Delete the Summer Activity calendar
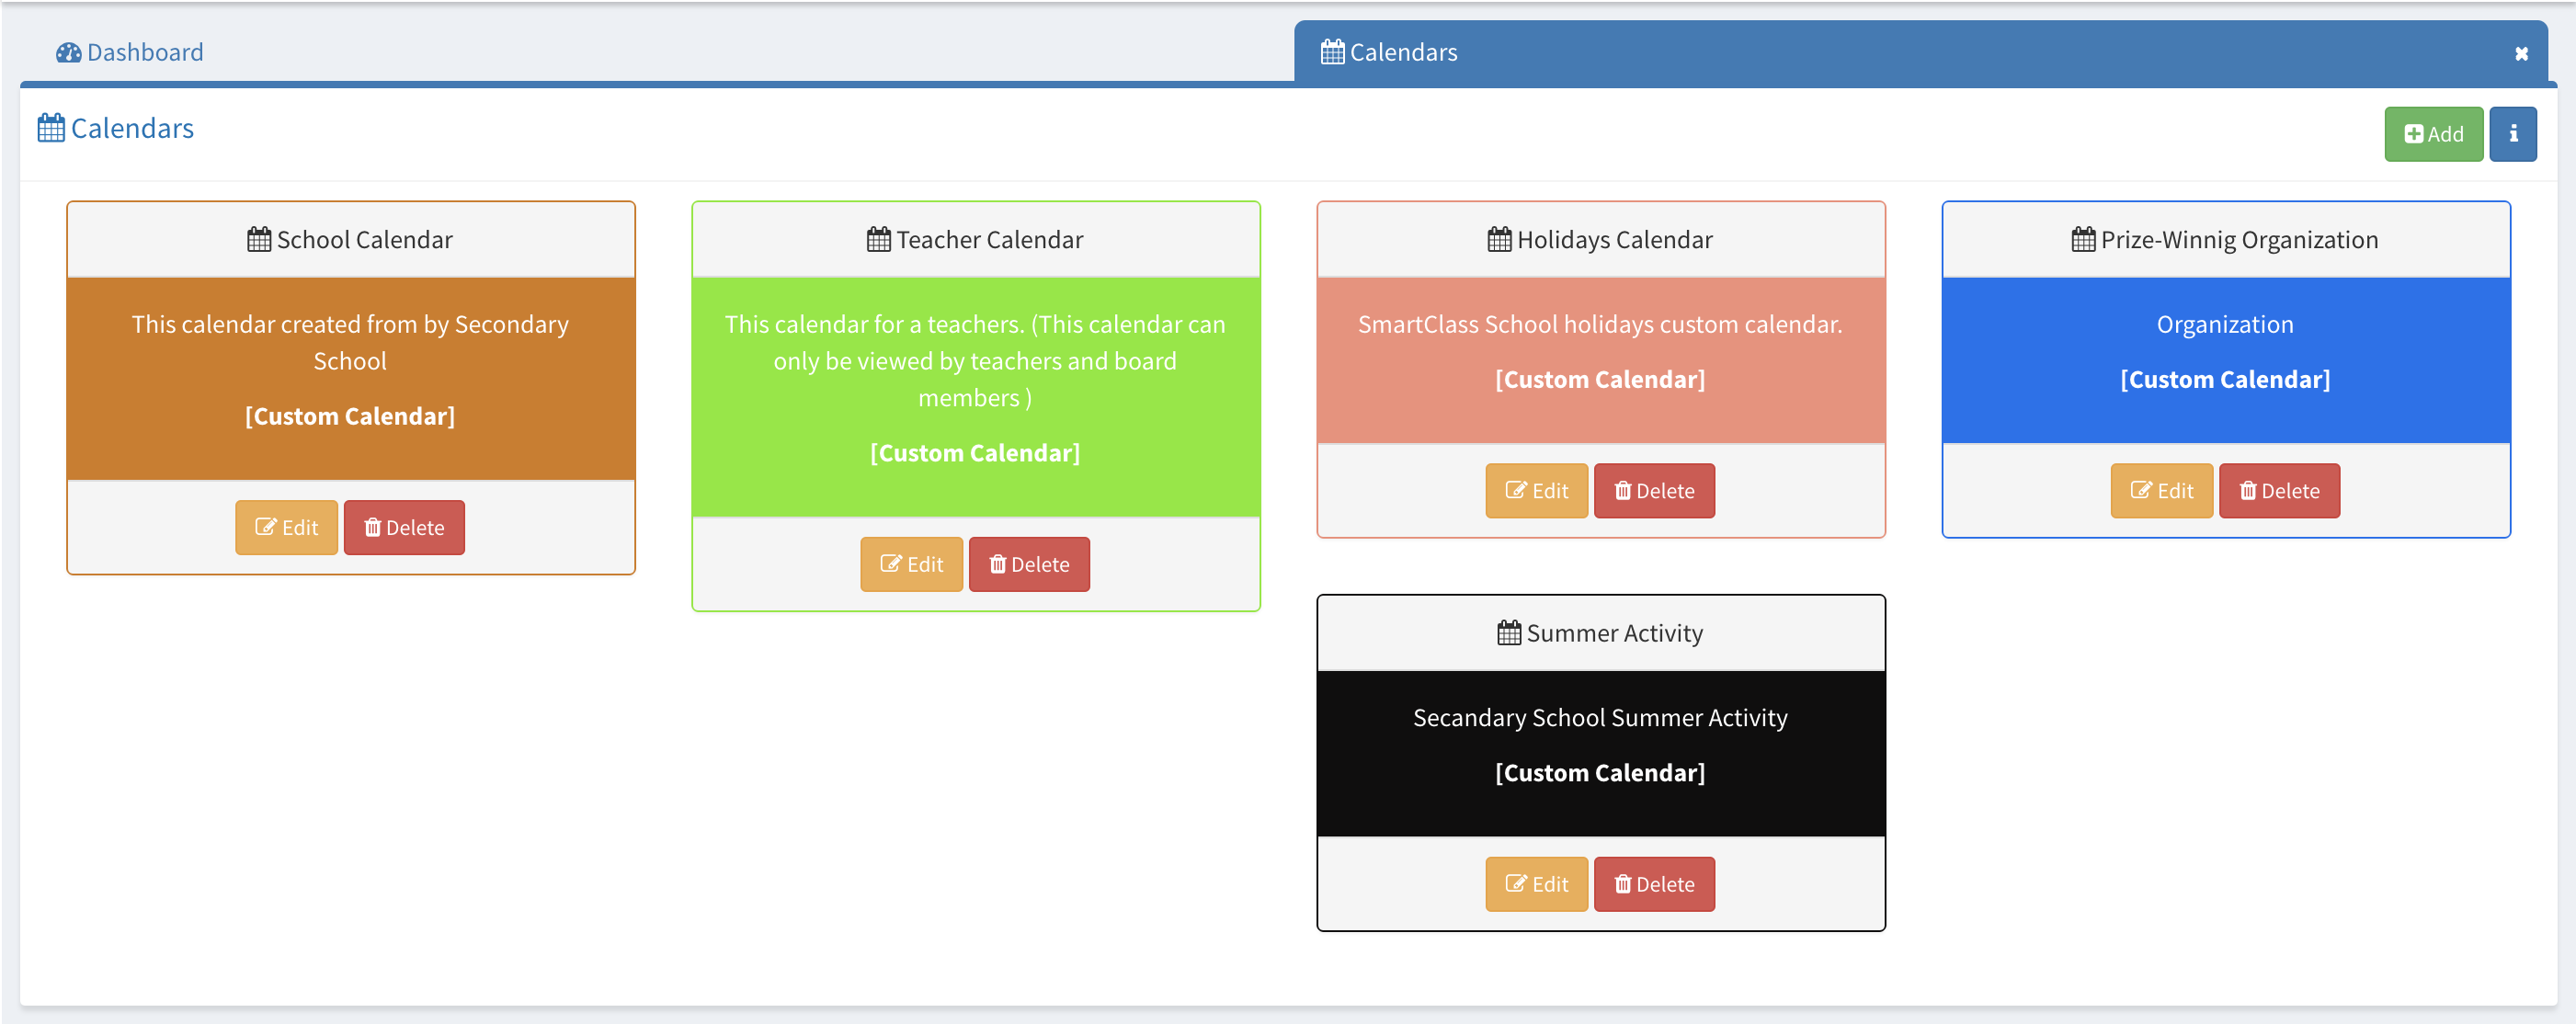2576x1024 pixels. pos(1654,884)
